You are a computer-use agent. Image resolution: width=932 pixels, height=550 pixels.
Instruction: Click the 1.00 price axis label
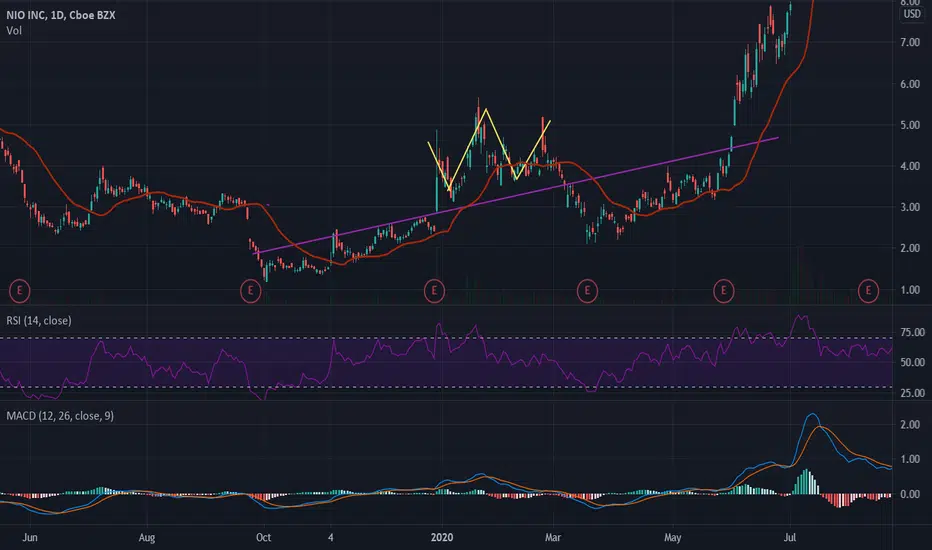tap(910, 290)
